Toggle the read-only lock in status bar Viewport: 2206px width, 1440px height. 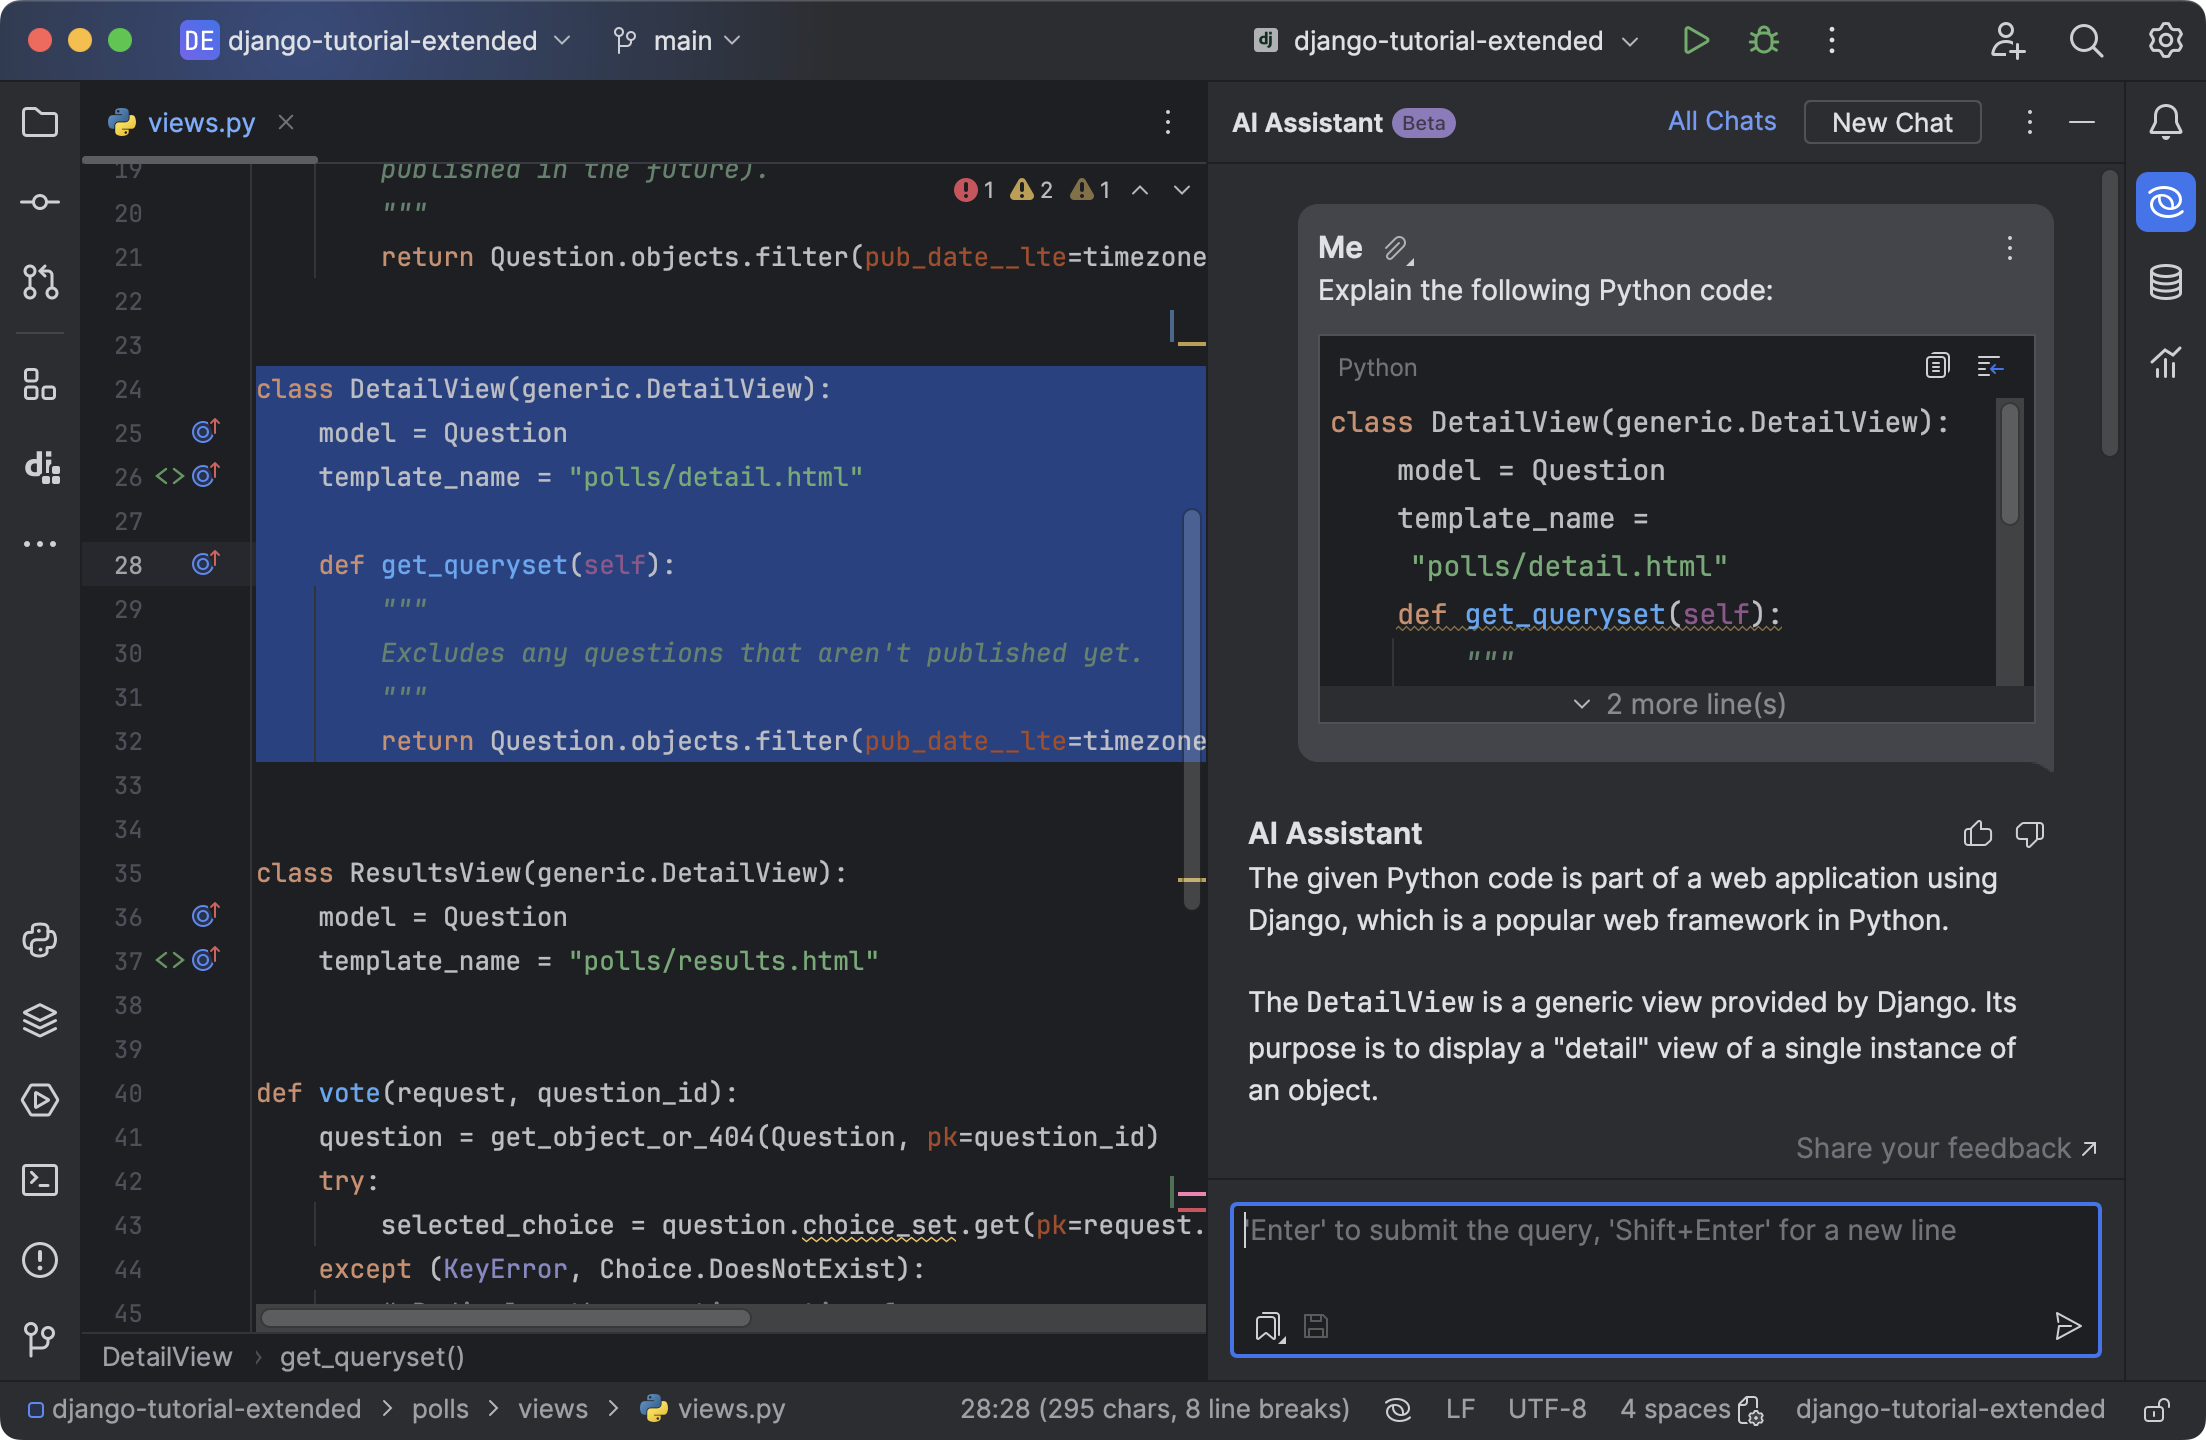2156,1410
